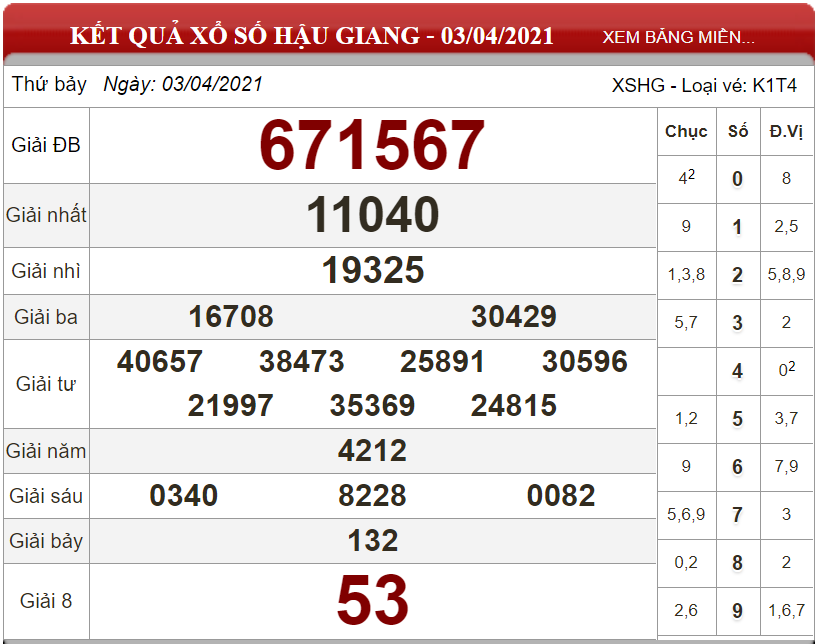Click the Chục cell showing '2,6'

click(686, 610)
